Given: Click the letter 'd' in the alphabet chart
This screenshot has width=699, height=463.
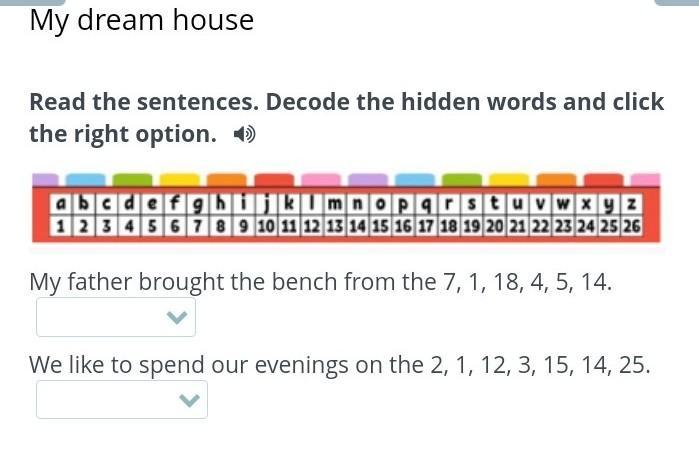Looking at the screenshot, I should coord(129,204).
